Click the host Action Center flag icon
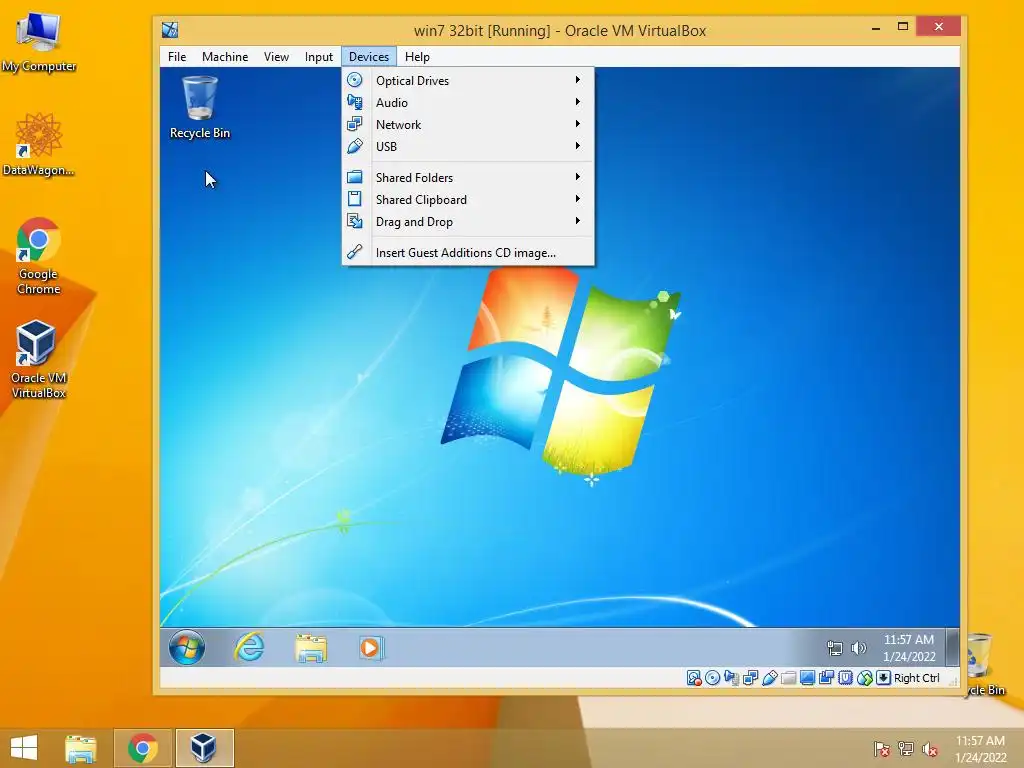1024x768 pixels. click(x=881, y=749)
